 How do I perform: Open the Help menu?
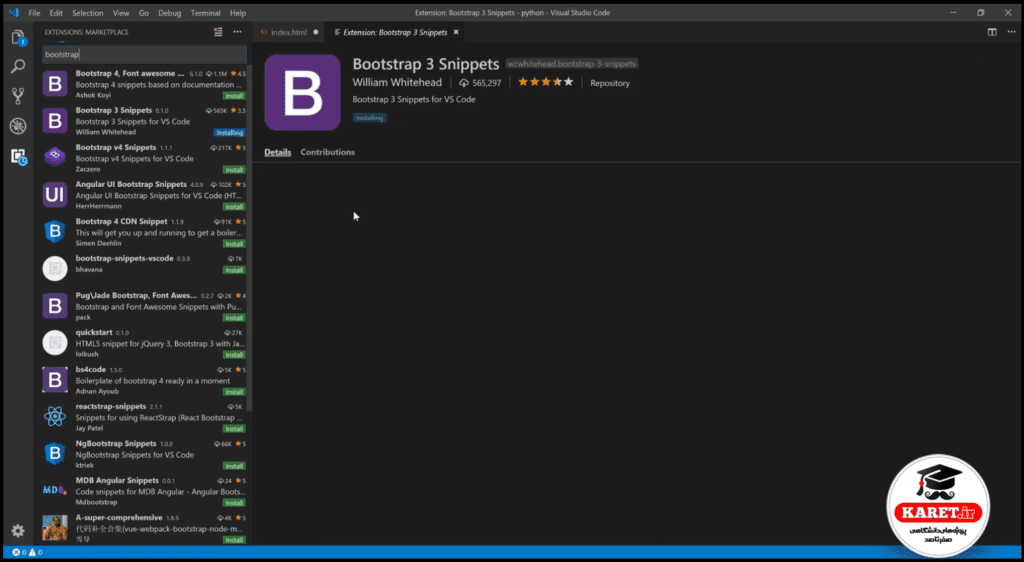point(238,12)
